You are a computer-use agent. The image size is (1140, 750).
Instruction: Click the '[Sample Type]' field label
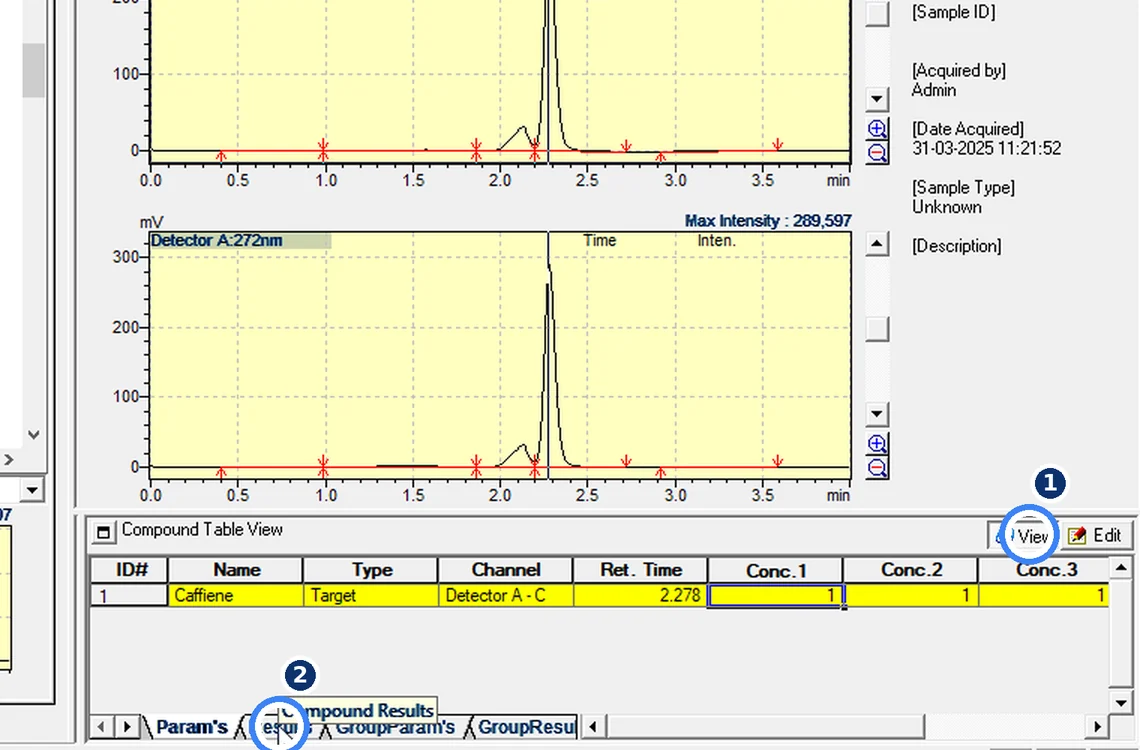[963, 188]
